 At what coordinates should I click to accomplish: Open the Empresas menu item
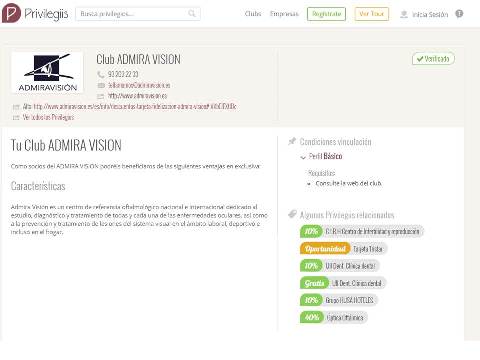click(284, 14)
